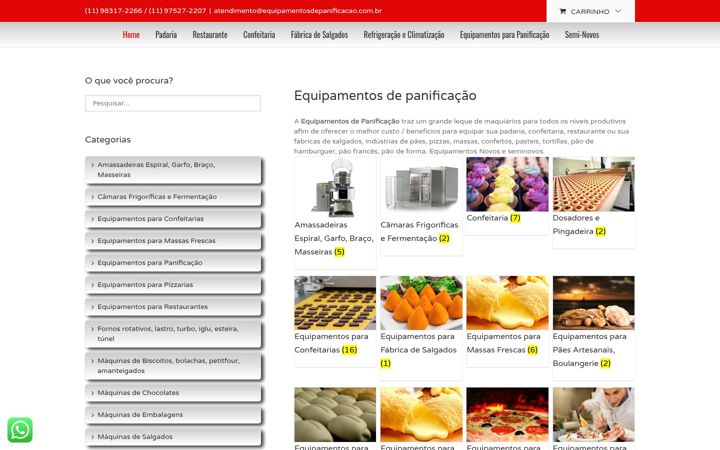Image resolution: width=720 pixels, height=450 pixels.
Task: Open Equipamentos para Panificação top menu
Action: pyautogui.click(x=504, y=34)
